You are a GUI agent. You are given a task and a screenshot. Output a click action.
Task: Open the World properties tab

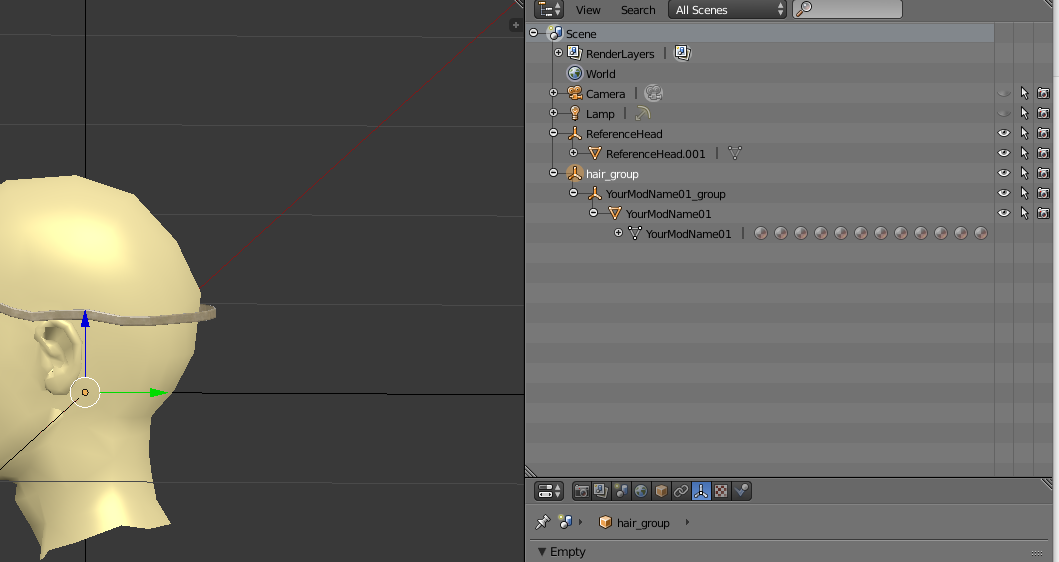[x=641, y=491]
